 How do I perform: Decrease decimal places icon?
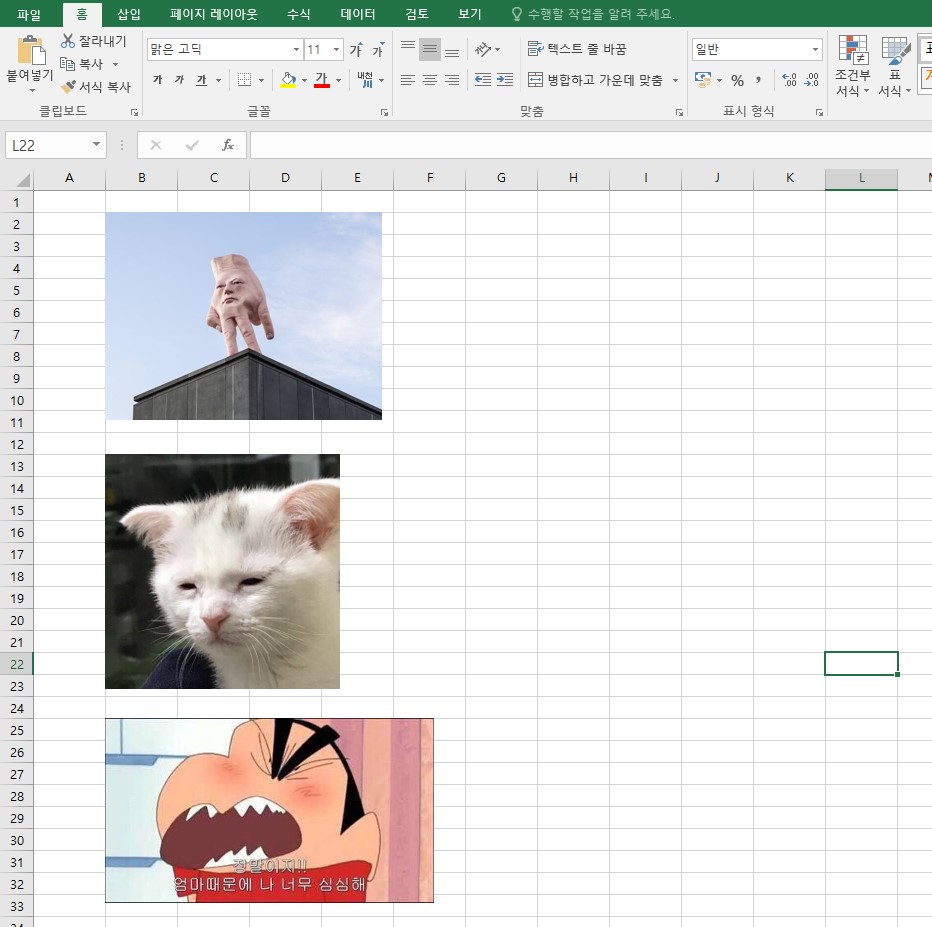(x=811, y=80)
